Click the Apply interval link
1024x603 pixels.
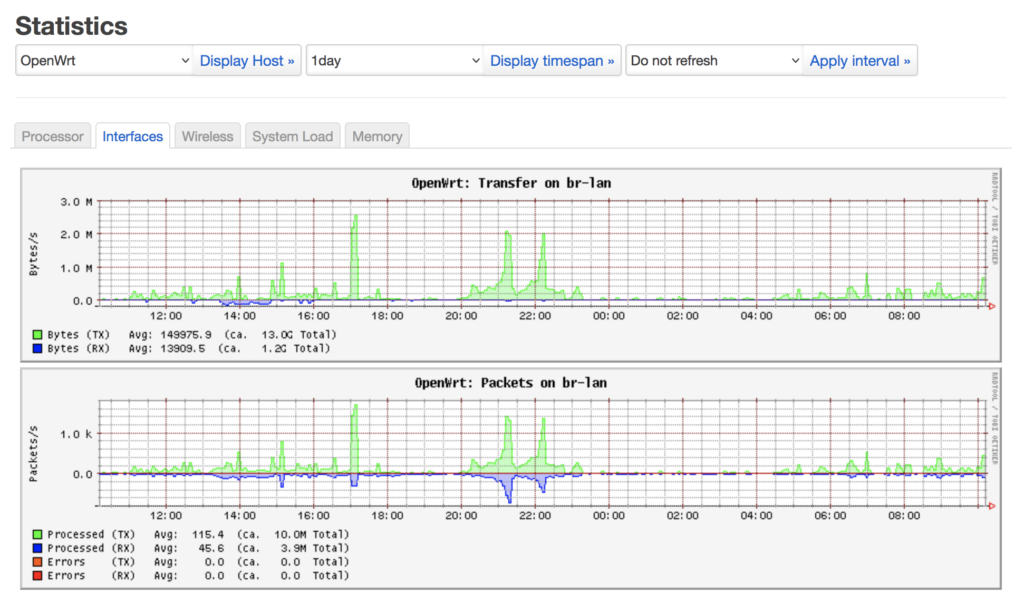(859, 60)
